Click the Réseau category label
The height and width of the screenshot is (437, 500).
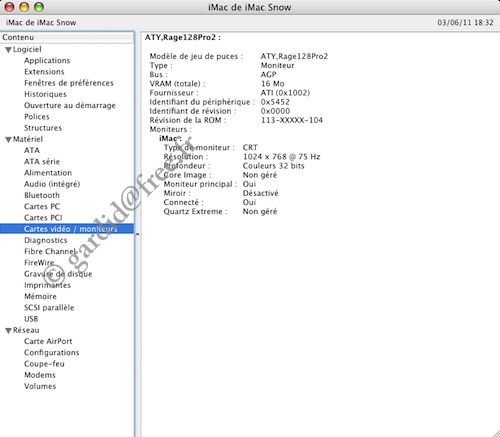26,330
